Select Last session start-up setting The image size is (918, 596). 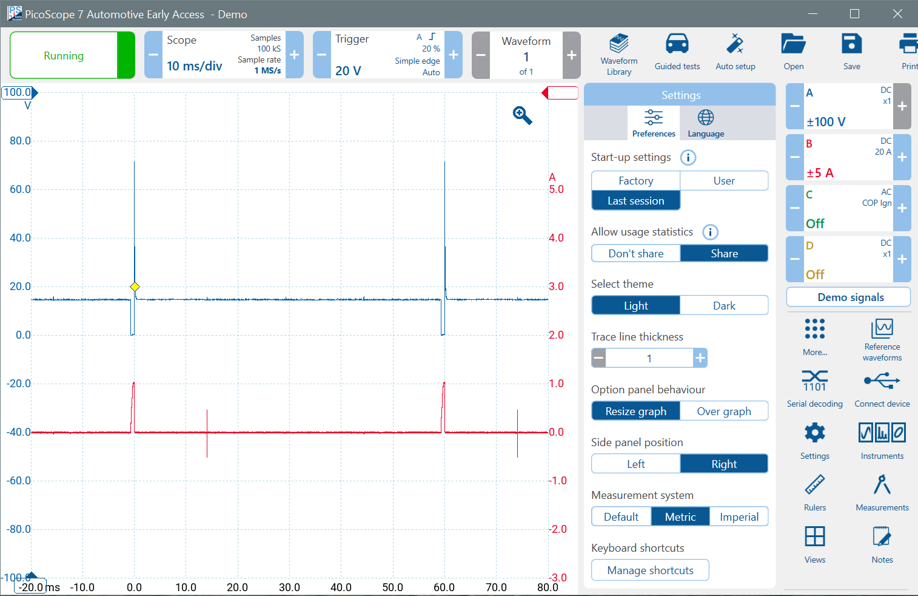tap(636, 201)
